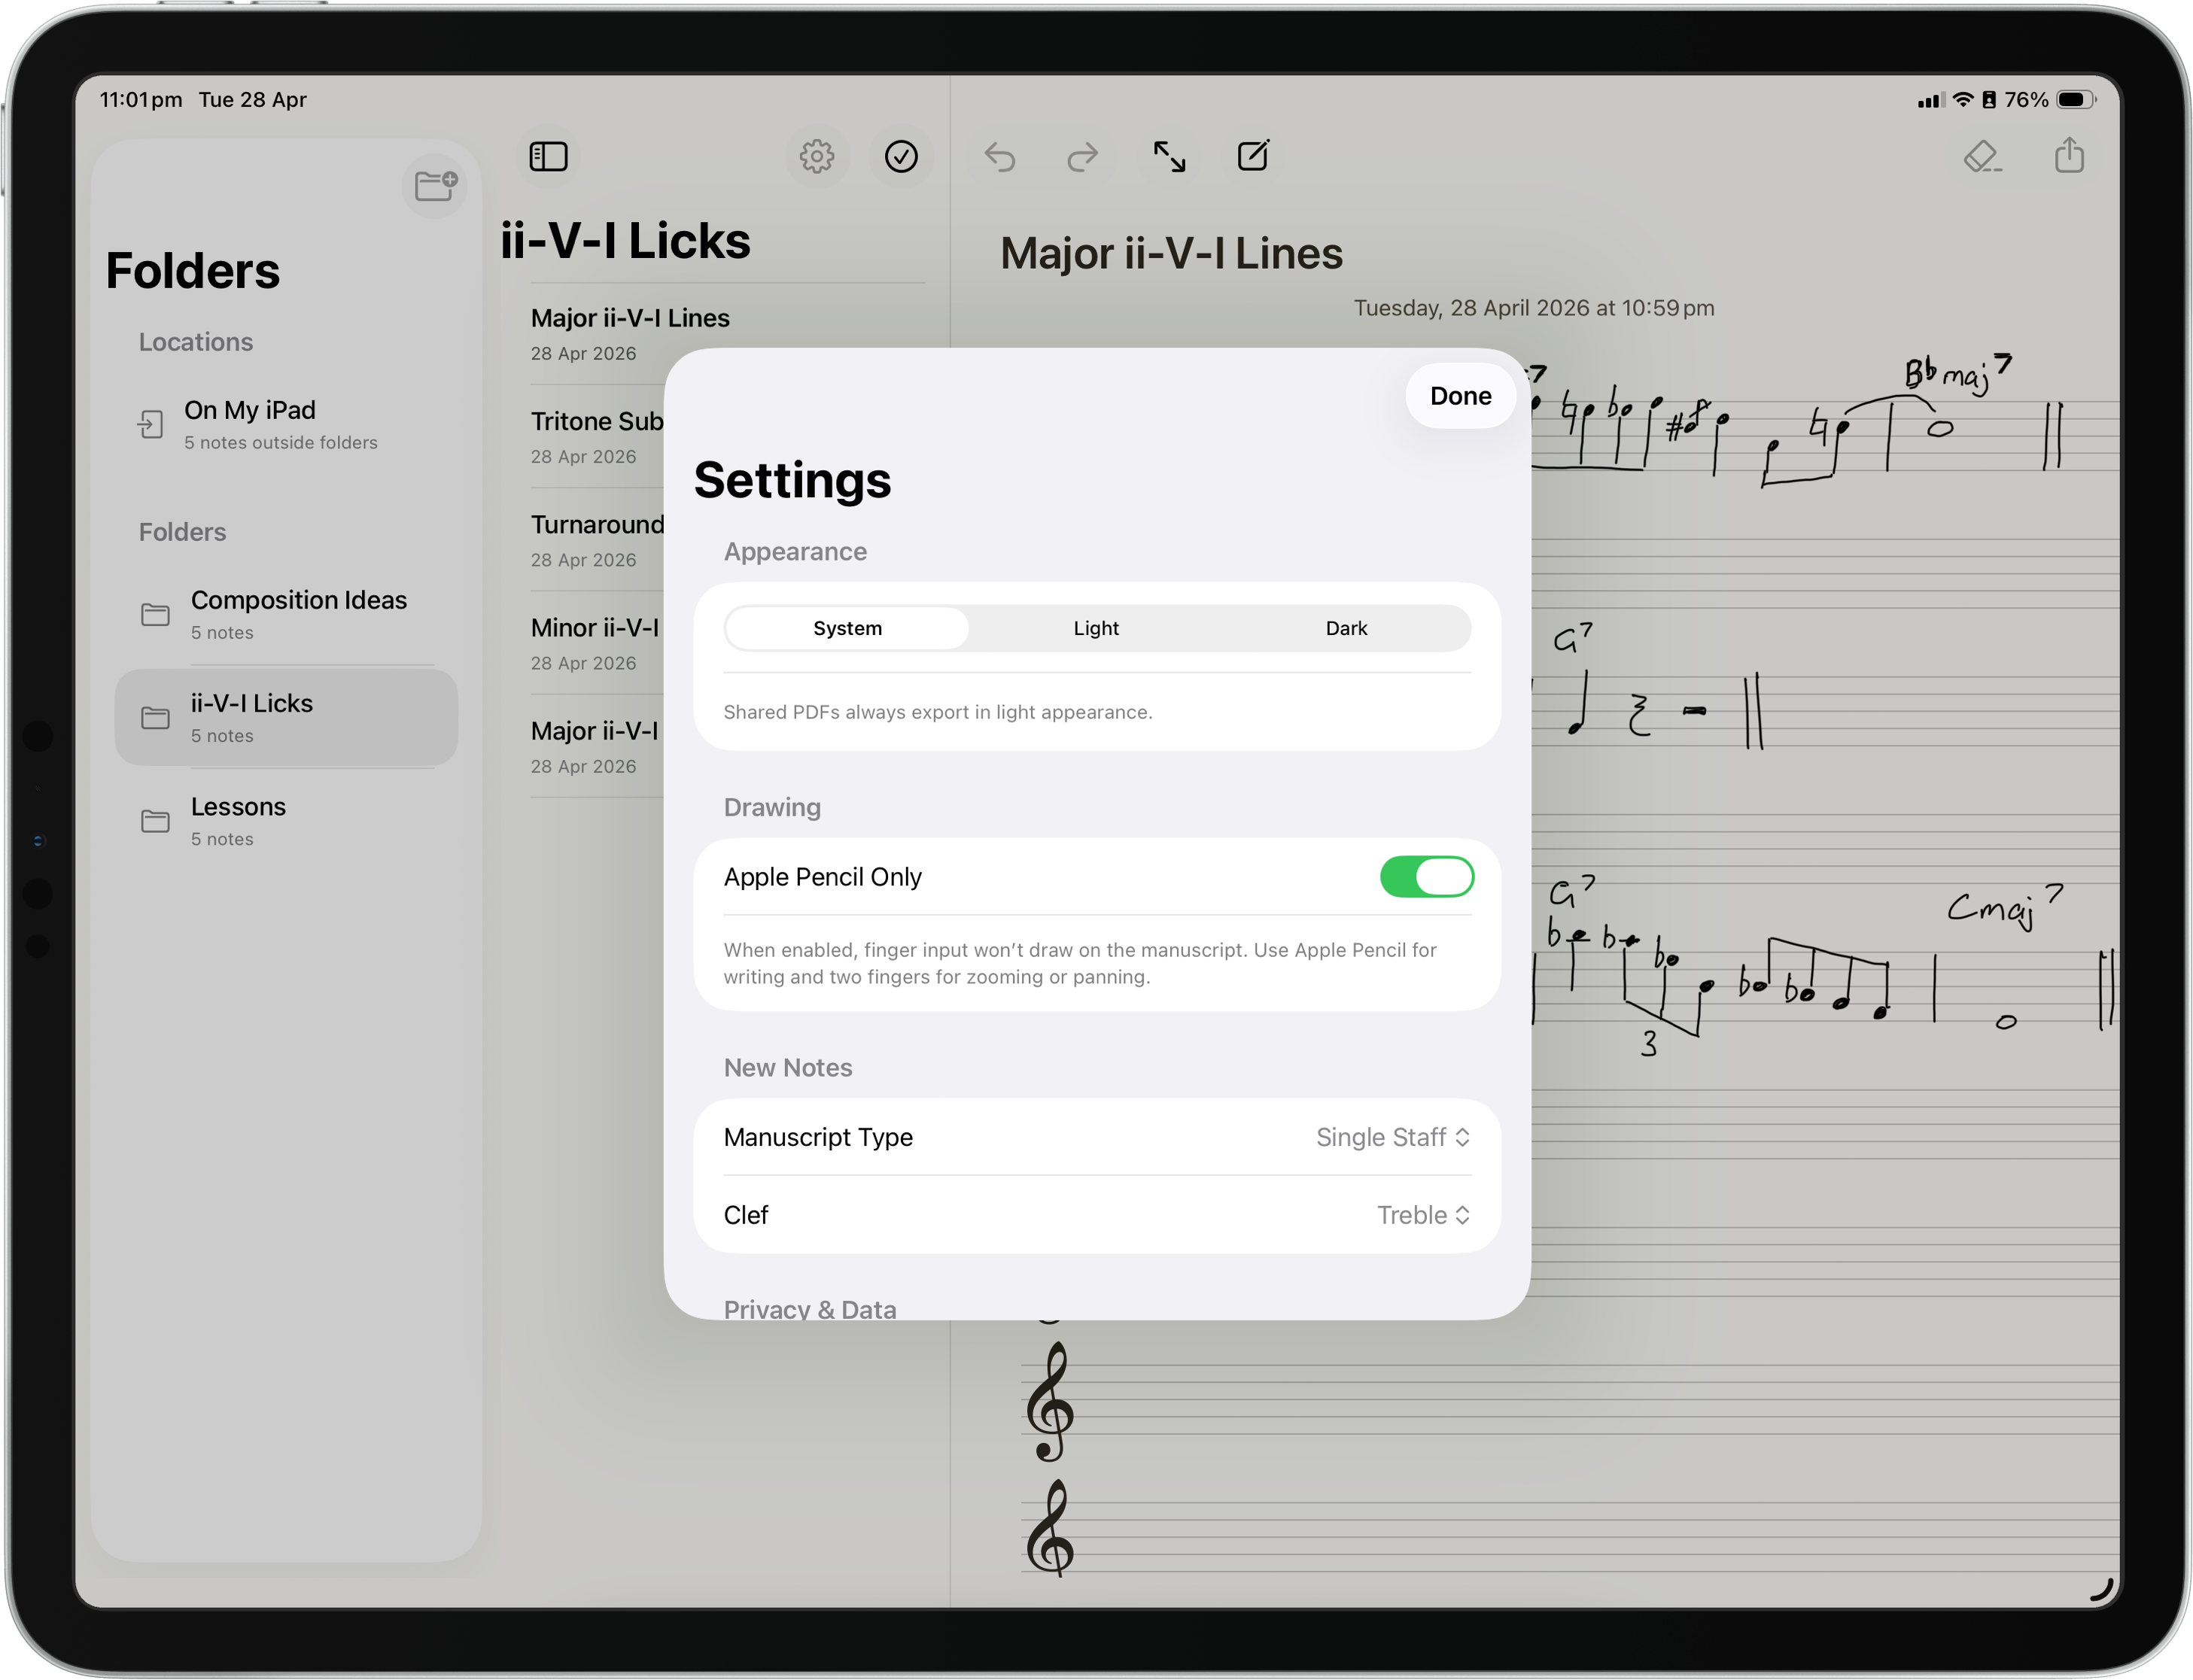
Task: Click the On My iPad location icon
Action: [x=150, y=424]
